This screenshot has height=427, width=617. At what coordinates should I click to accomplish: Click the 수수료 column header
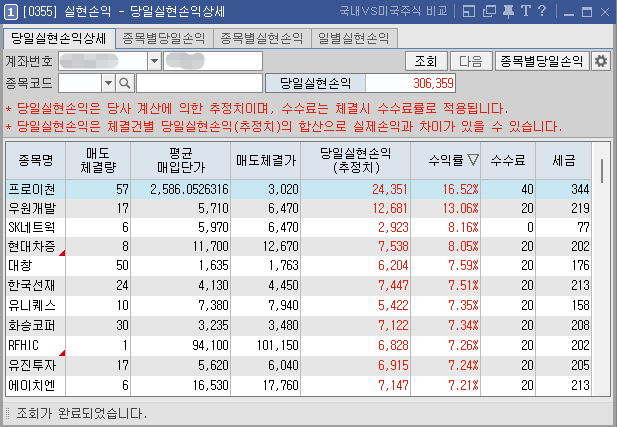(x=508, y=160)
